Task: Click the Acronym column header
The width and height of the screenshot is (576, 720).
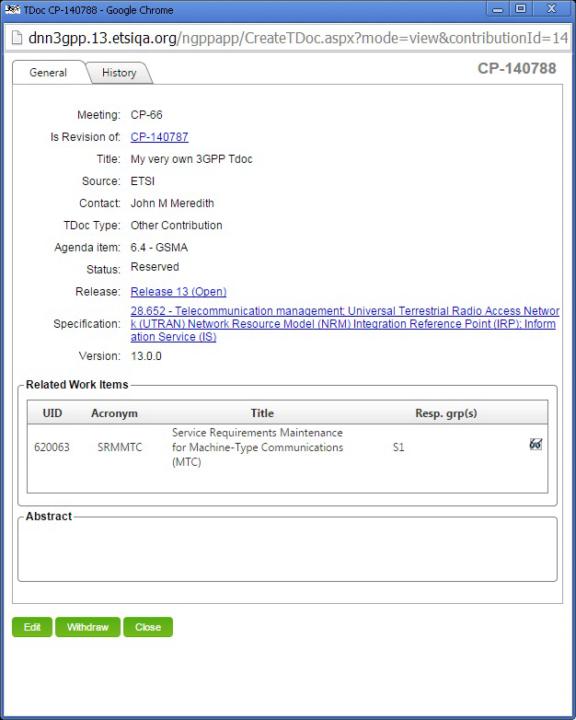Action: 114,413
